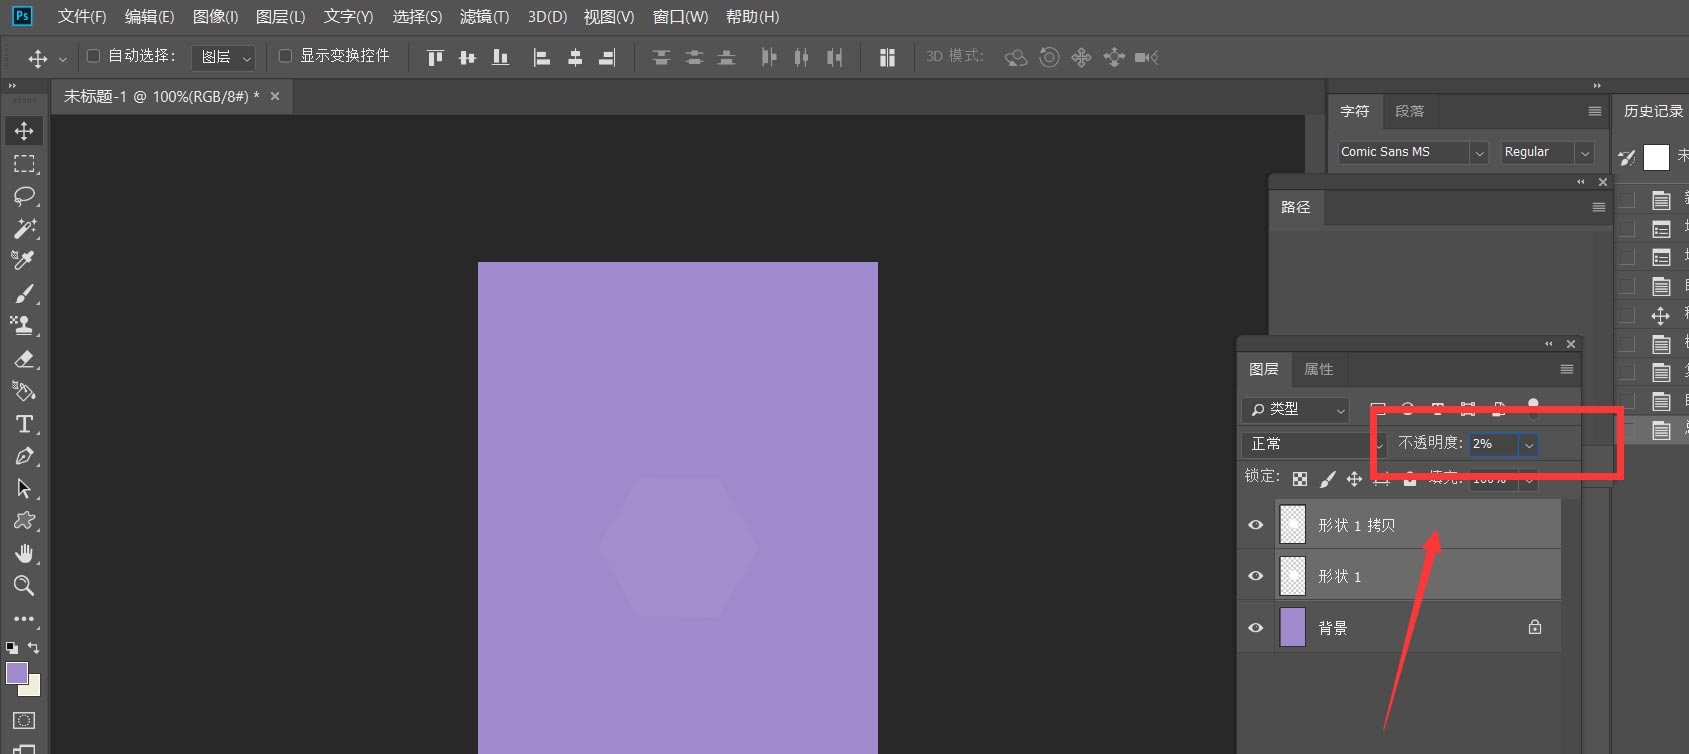Select the Path Selection arrow tool
This screenshot has height=754, width=1689.
[24, 488]
